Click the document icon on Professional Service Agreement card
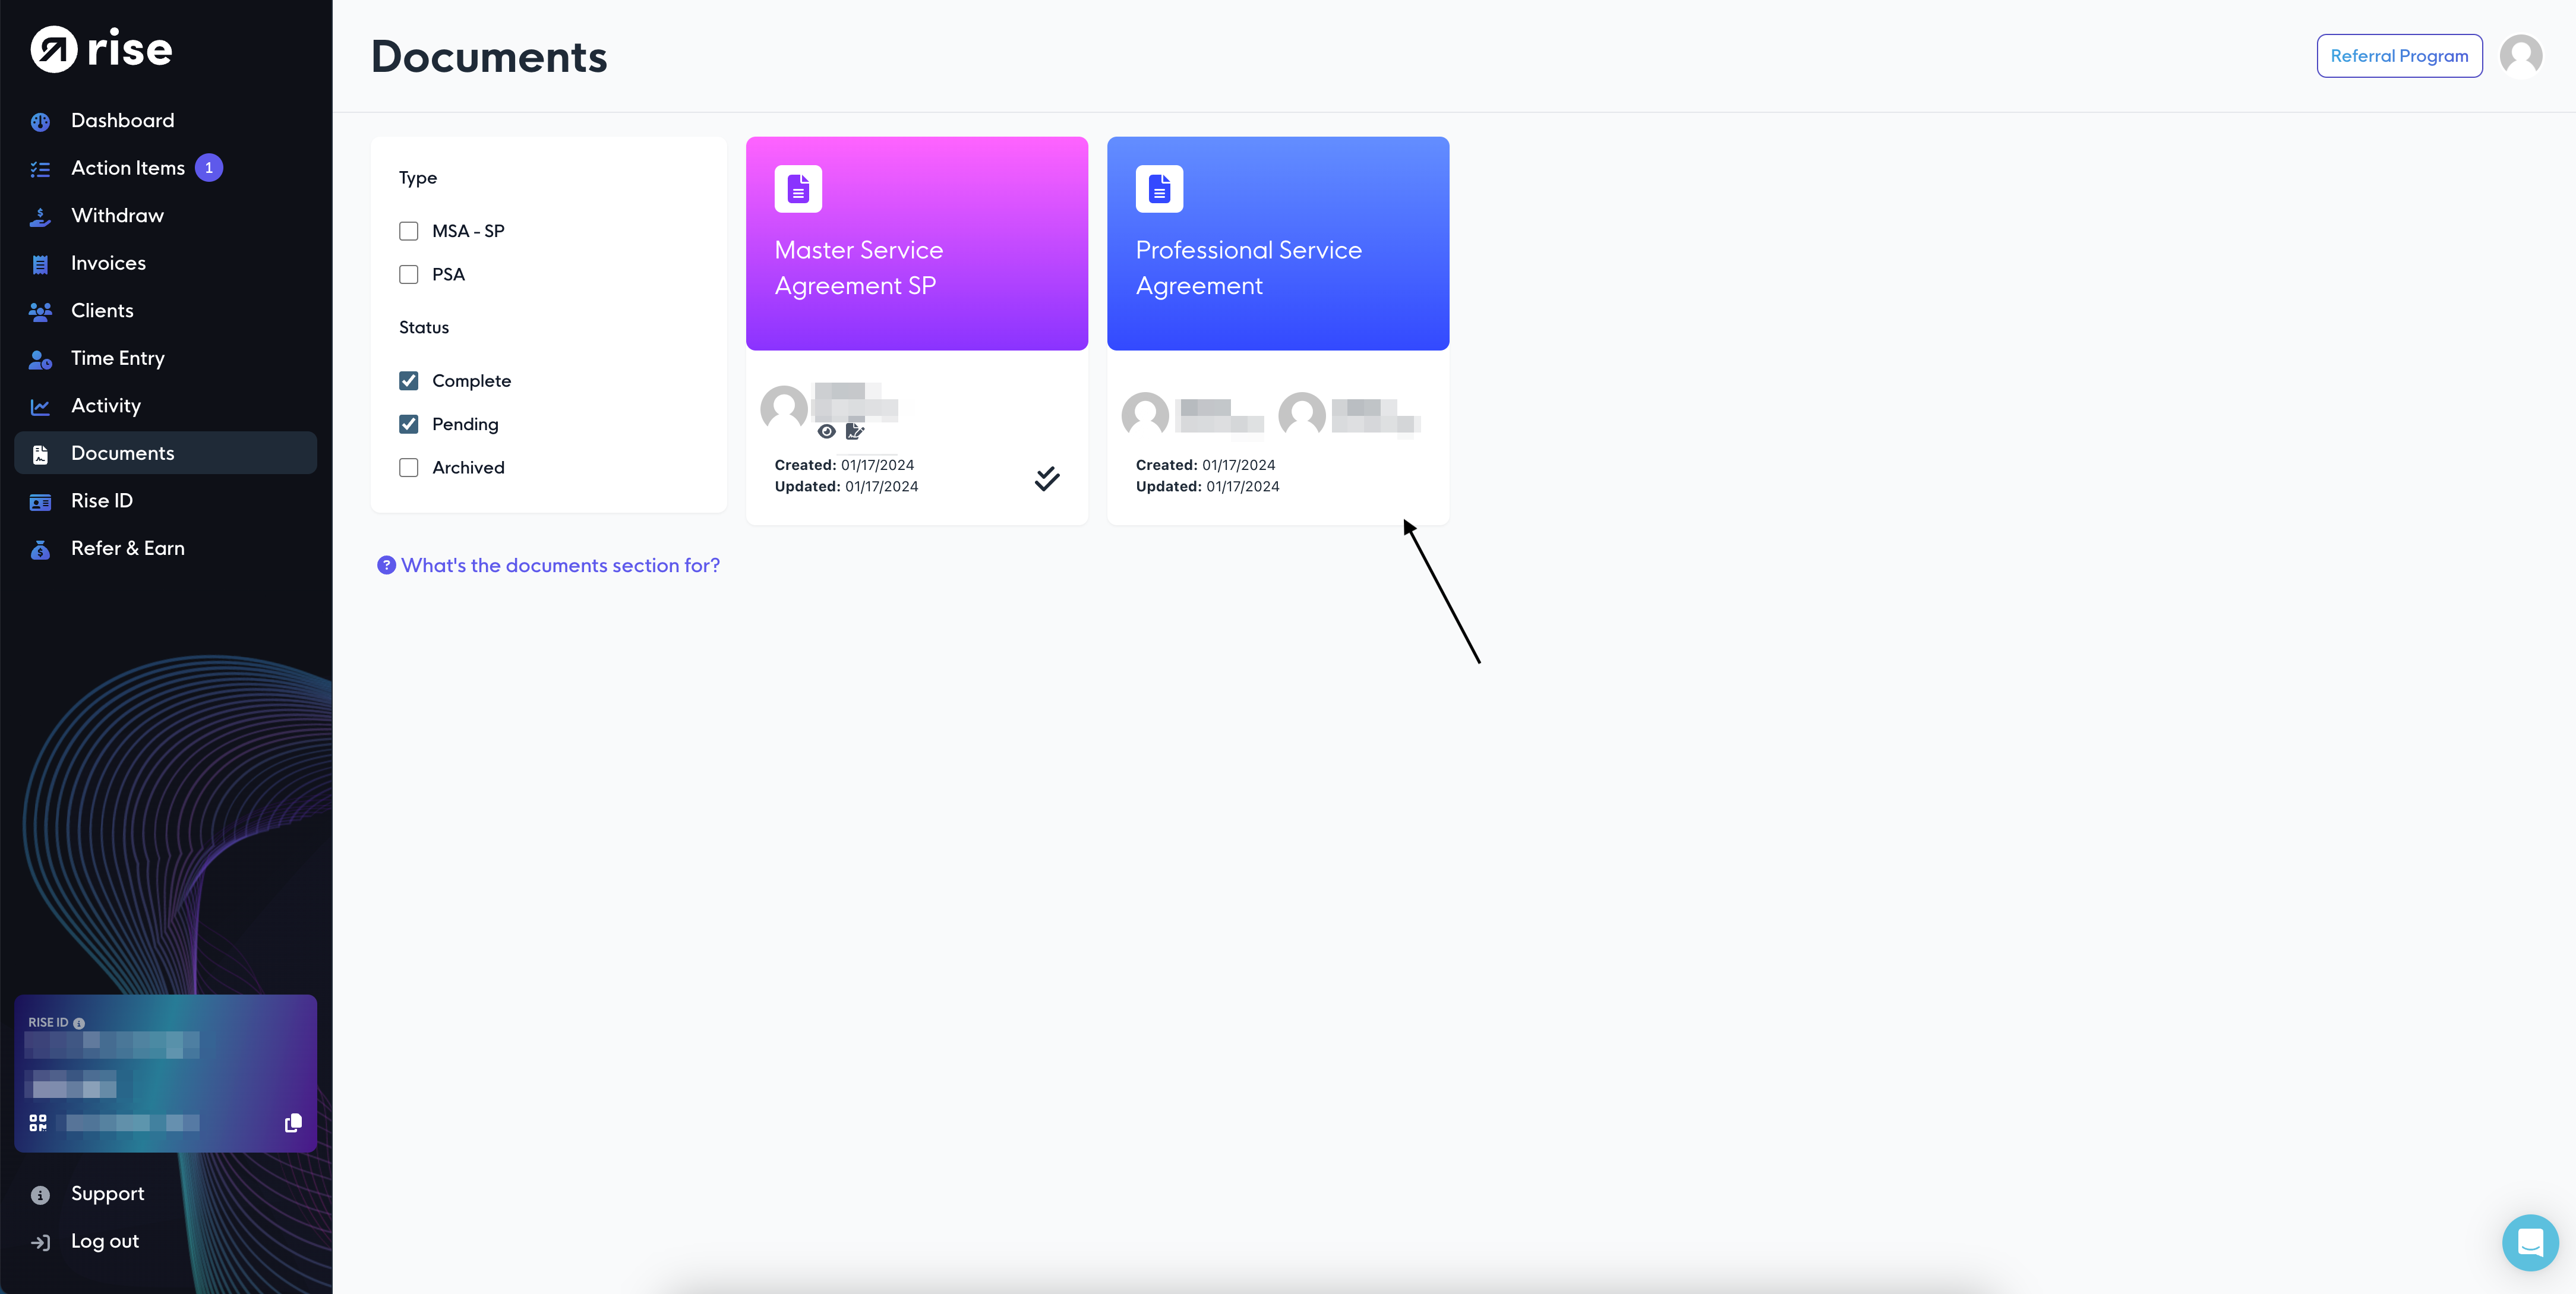 (1159, 188)
